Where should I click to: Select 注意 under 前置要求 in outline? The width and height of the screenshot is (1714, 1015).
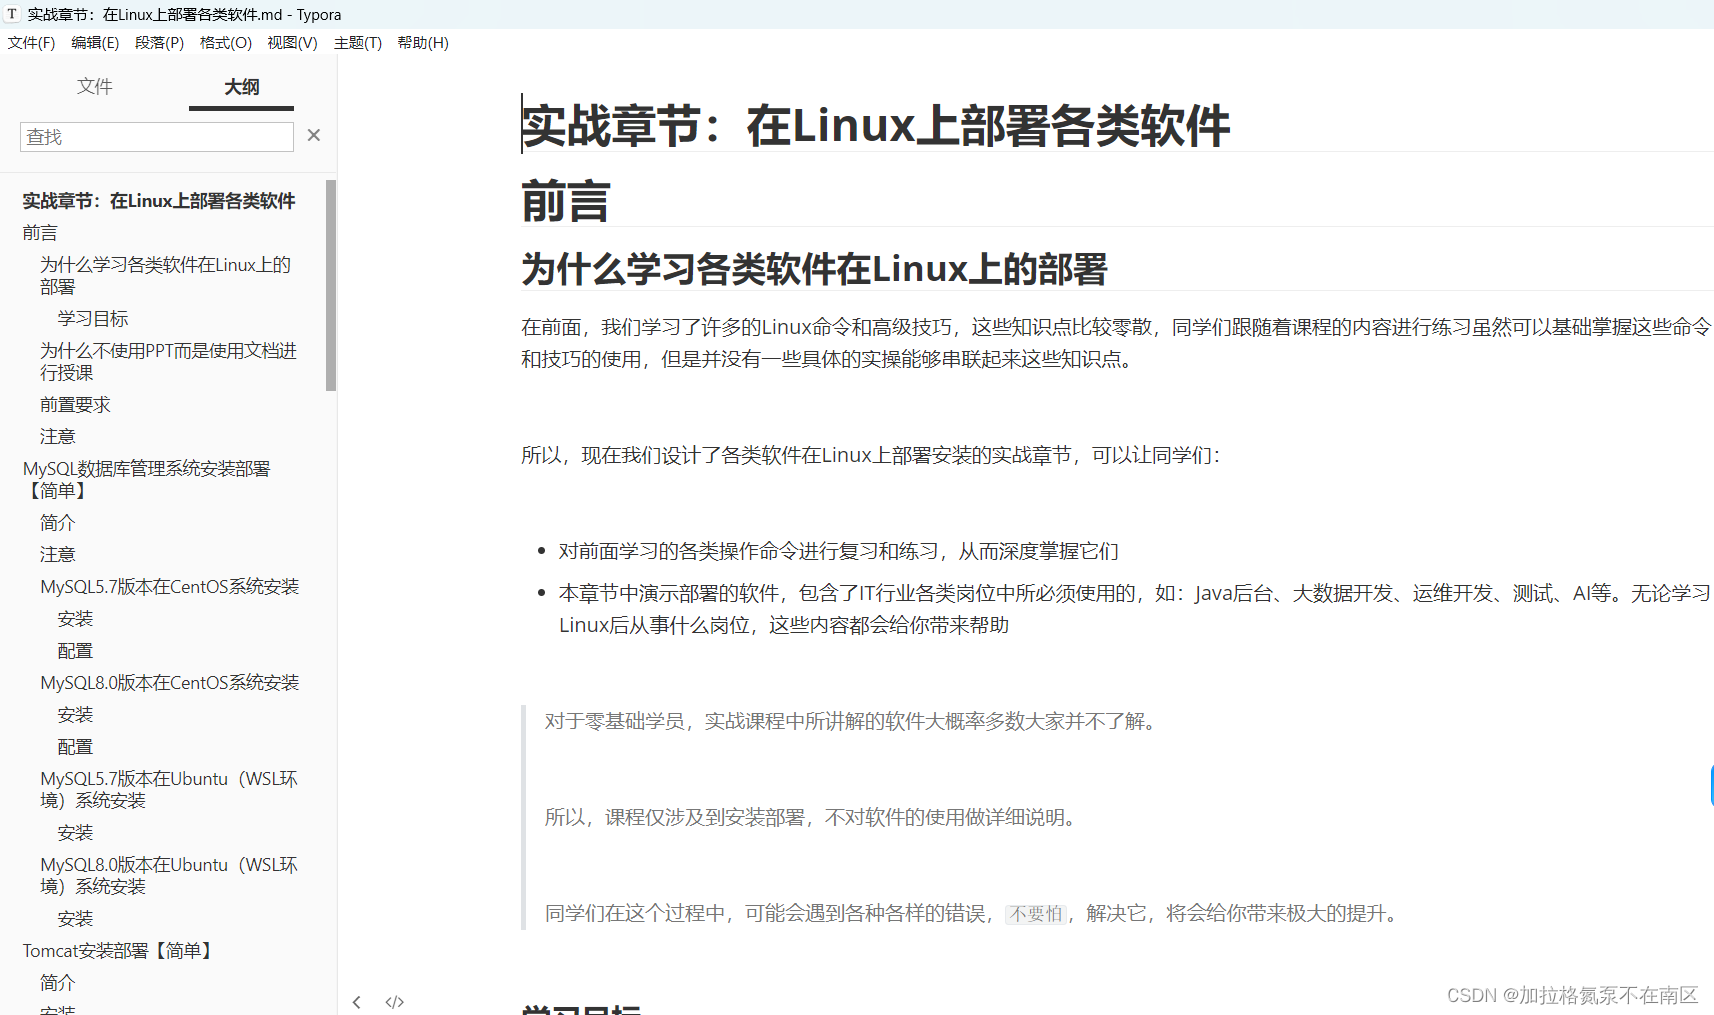(58, 437)
